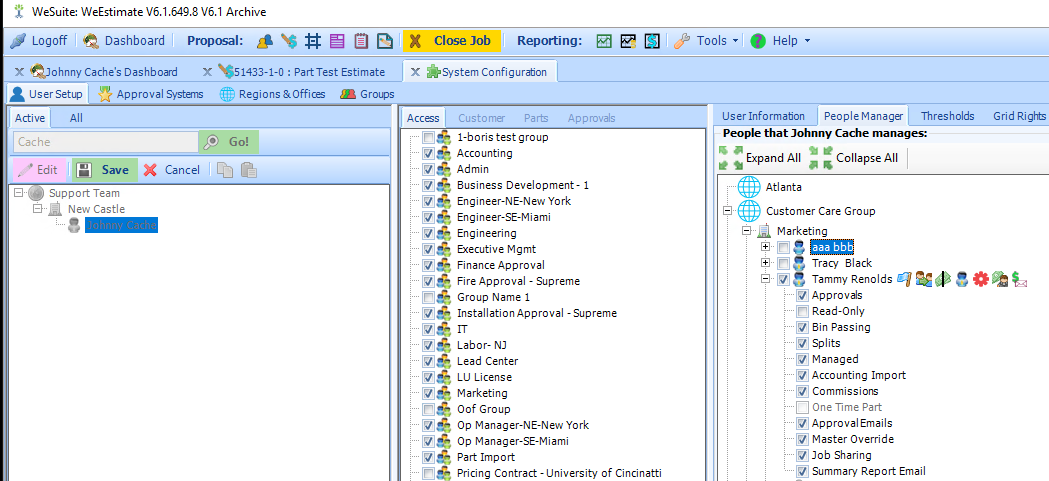The height and width of the screenshot is (481, 1049).
Task: Expand the aaa bbb user node
Action: 765,248
